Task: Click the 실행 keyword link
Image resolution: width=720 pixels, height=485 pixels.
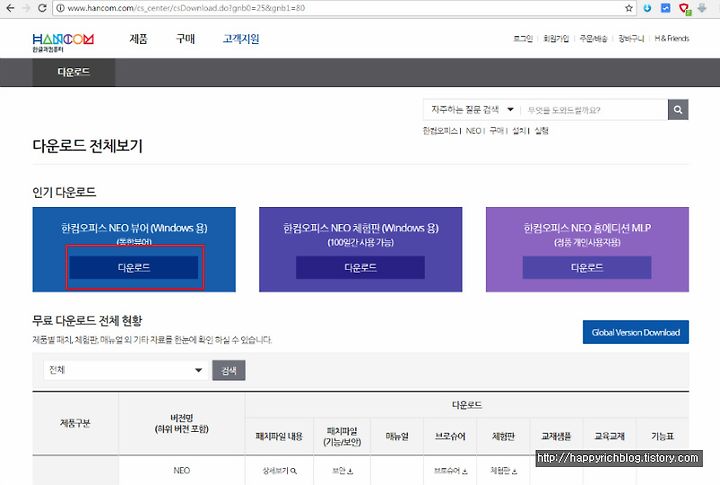Action: point(541,131)
